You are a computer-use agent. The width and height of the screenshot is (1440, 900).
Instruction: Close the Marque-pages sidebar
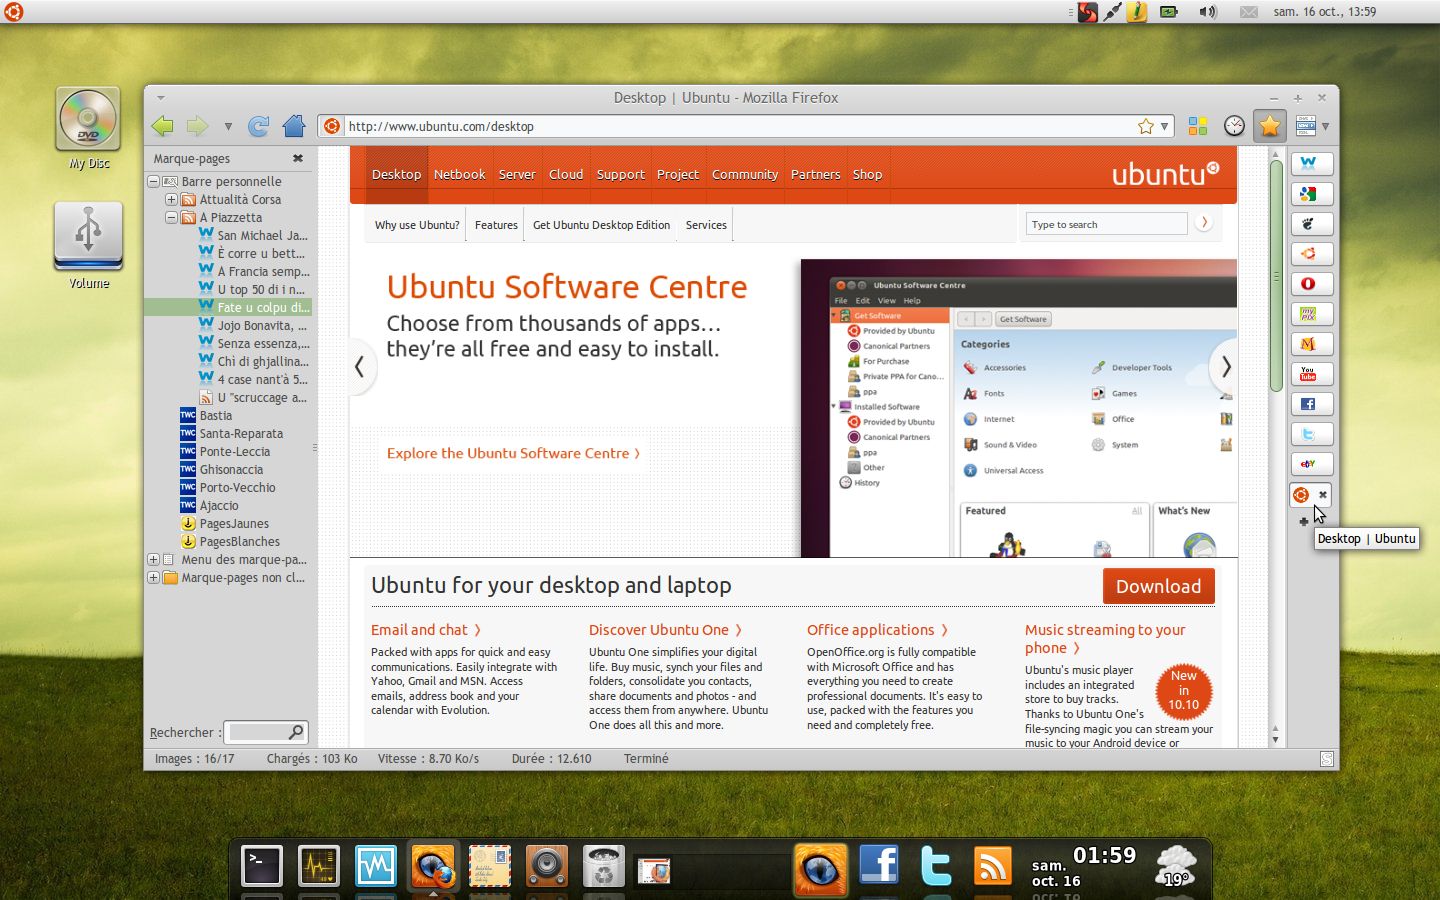[298, 158]
